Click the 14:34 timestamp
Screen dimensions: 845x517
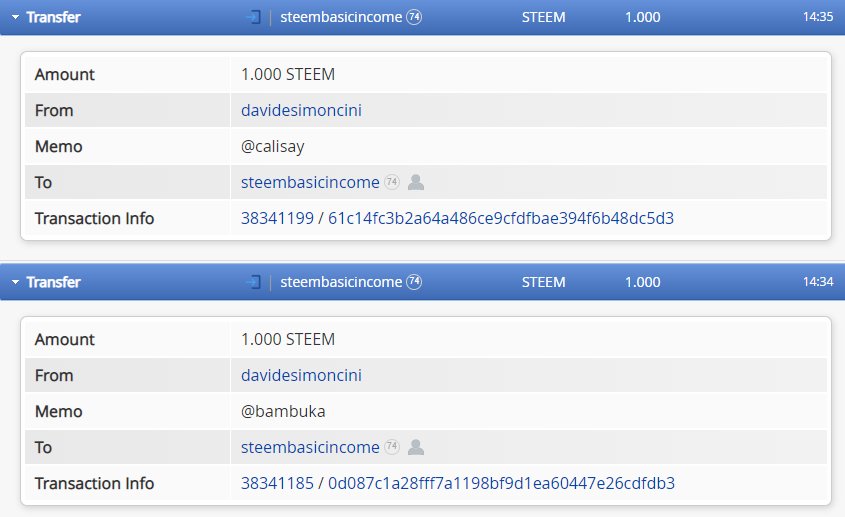tap(818, 281)
